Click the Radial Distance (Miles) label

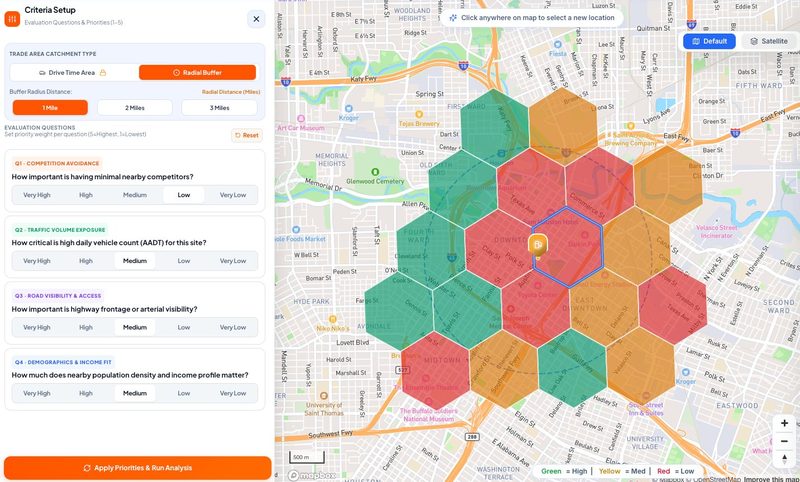click(x=231, y=92)
